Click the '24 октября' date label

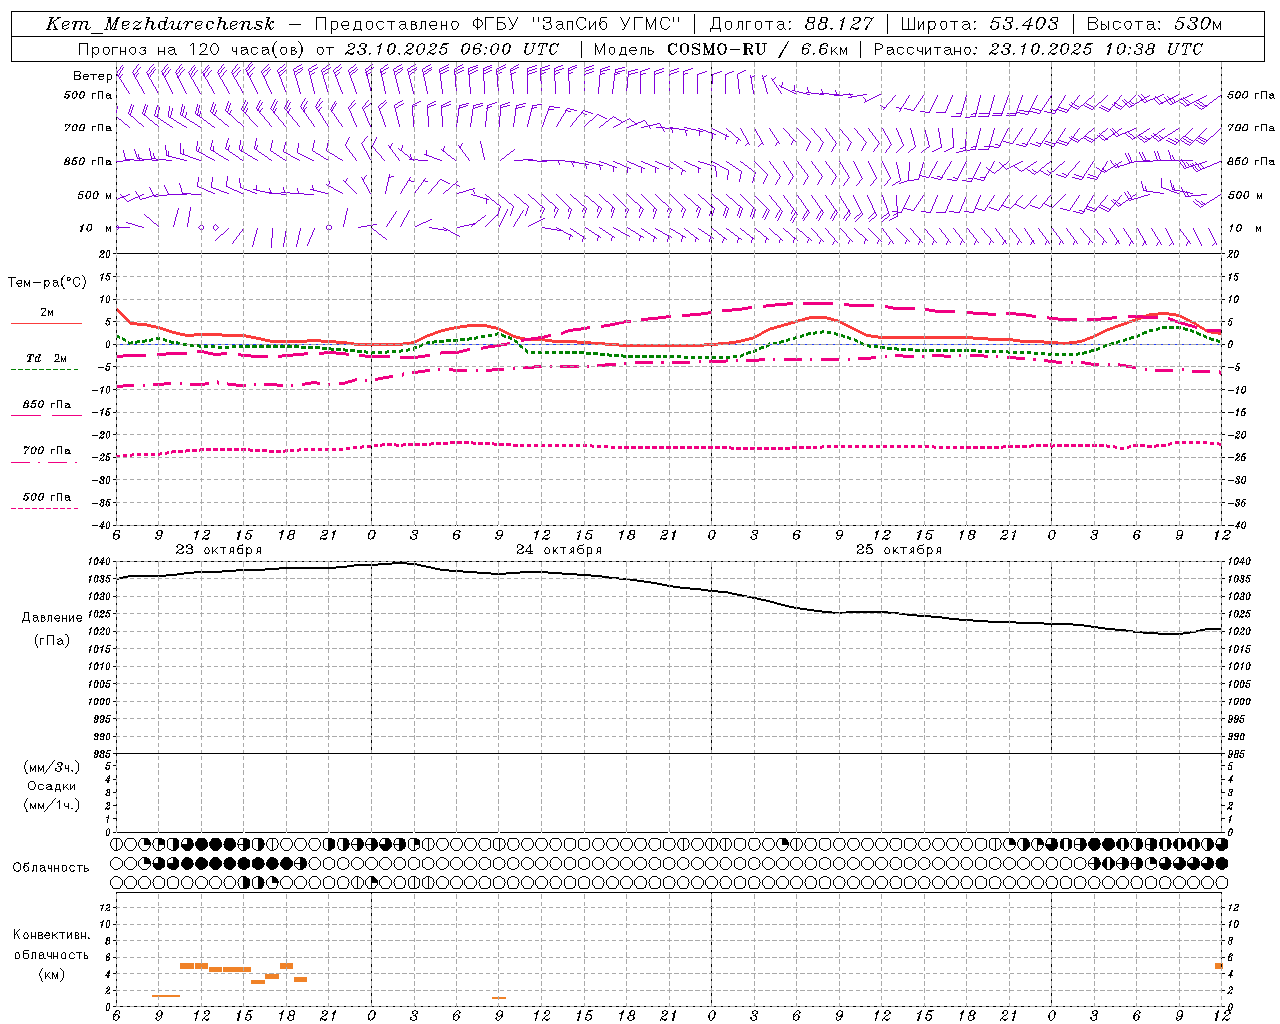click(x=559, y=550)
